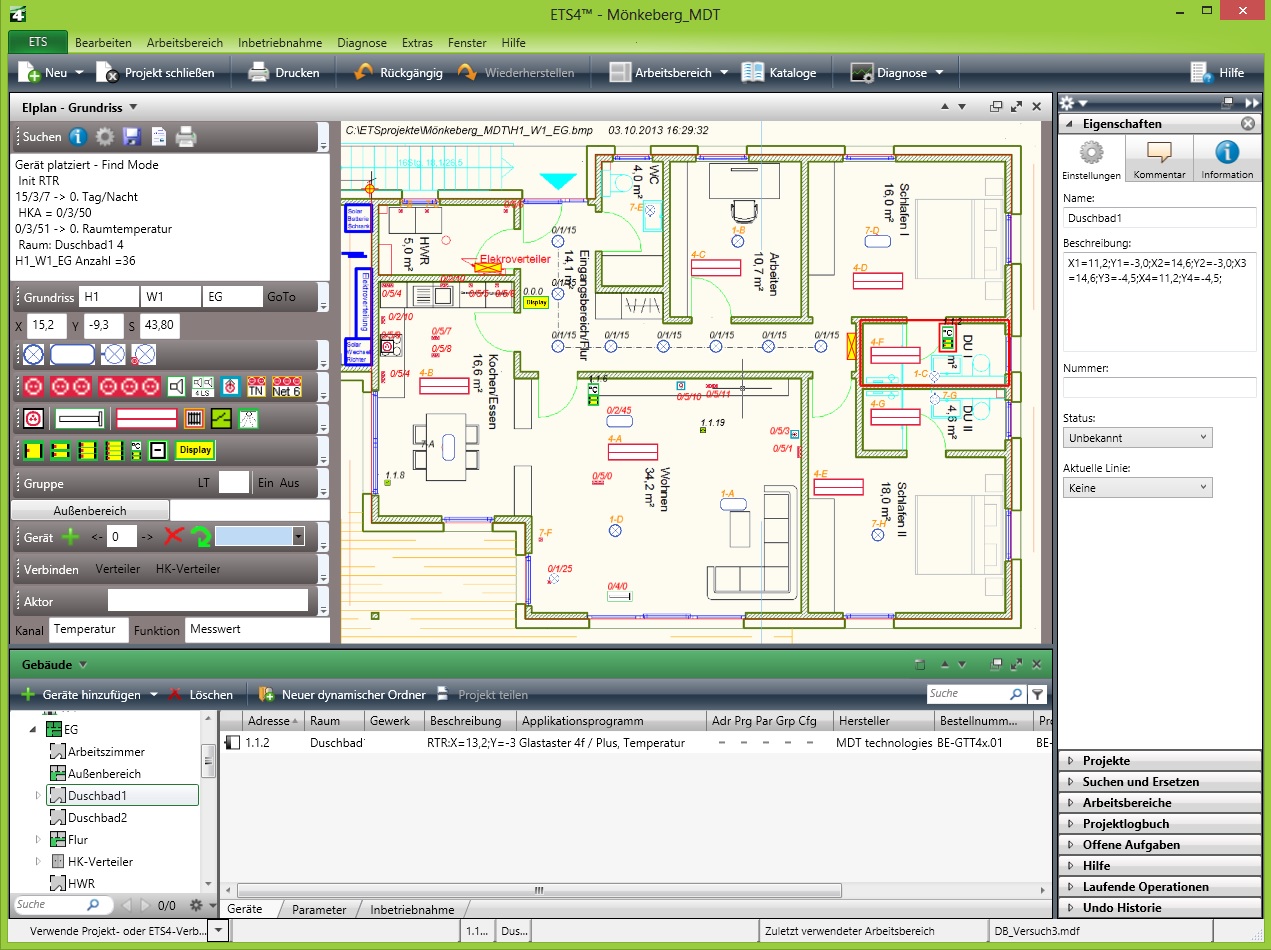Open the Inbetriebnahme menu
Image resolution: width=1271 pixels, height=950 pixels.
click(280, 43)
